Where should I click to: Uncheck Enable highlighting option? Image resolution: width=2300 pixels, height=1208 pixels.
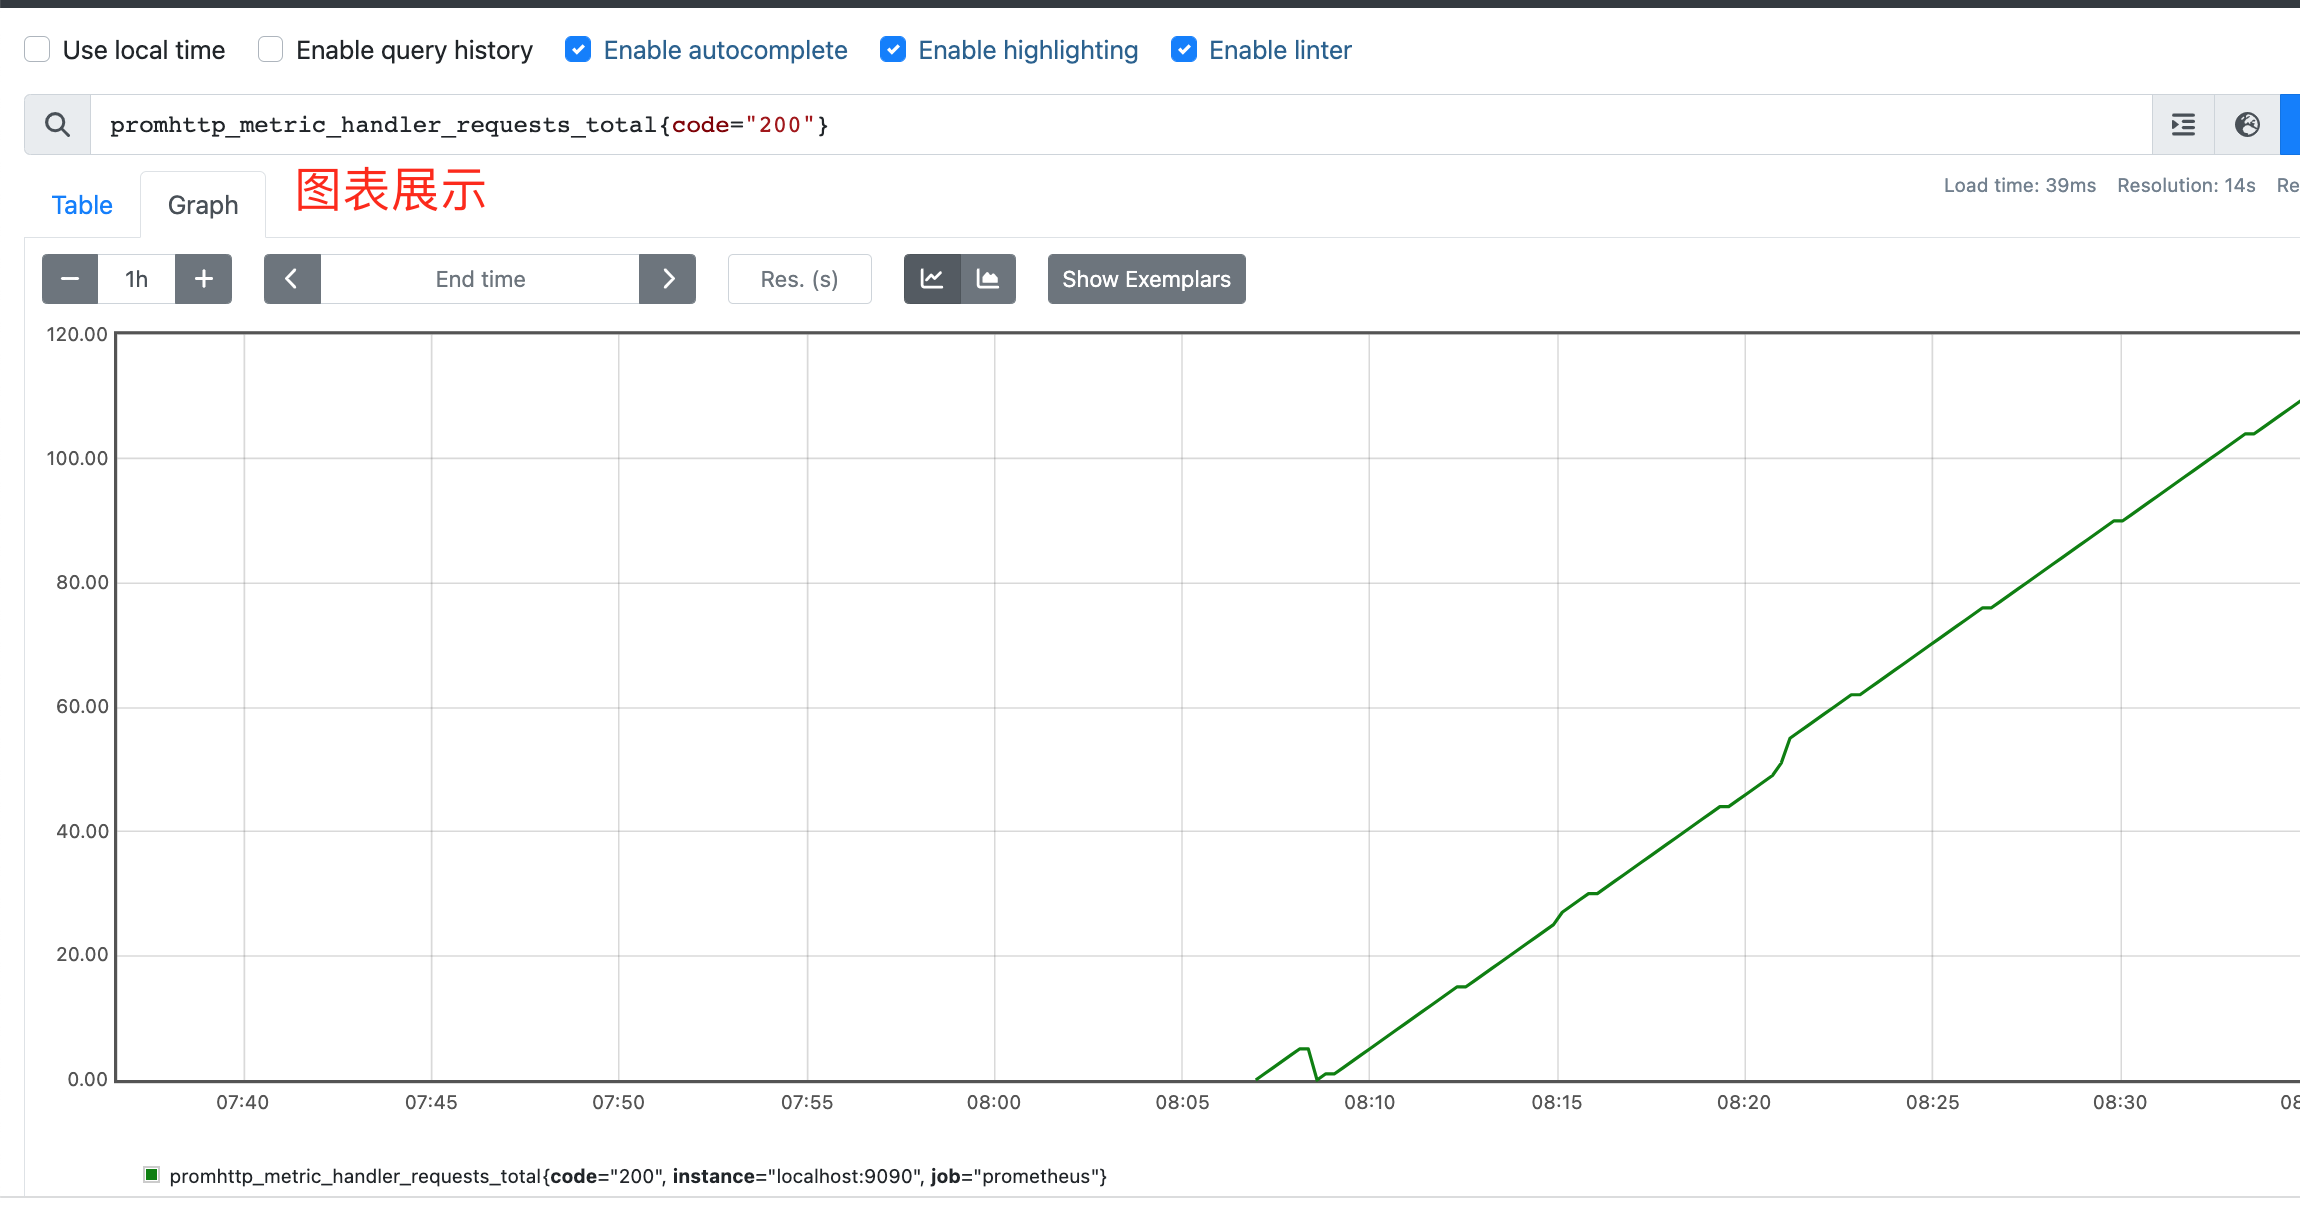click(893, 49)
